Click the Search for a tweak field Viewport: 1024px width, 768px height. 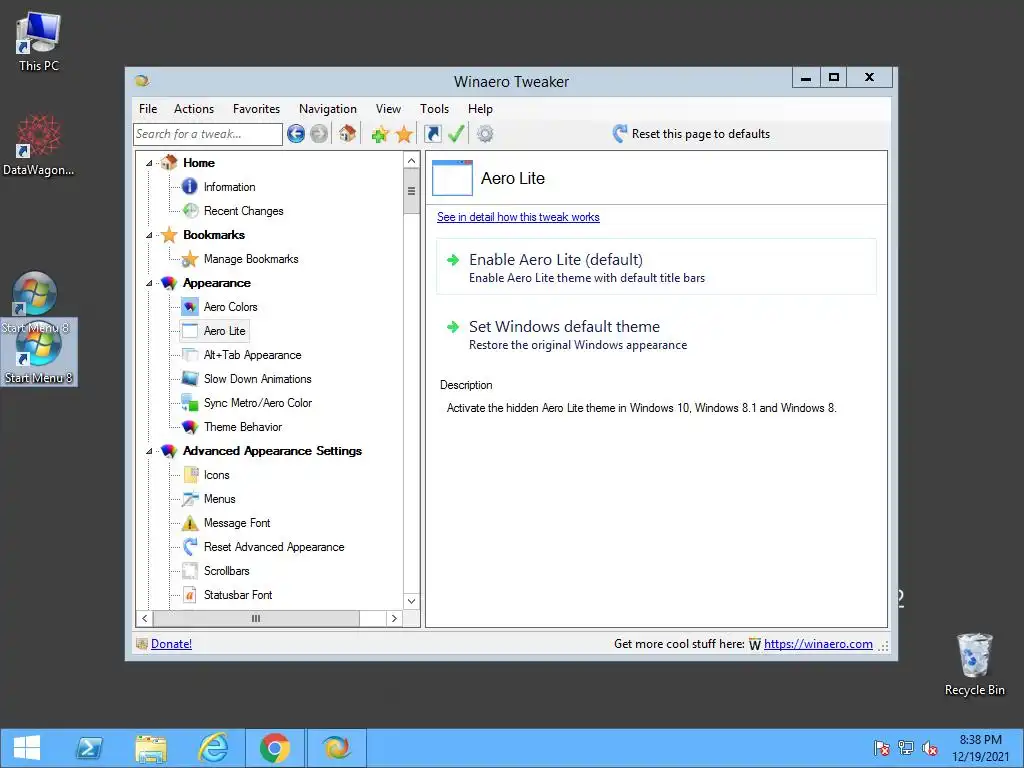click(208, 134)
